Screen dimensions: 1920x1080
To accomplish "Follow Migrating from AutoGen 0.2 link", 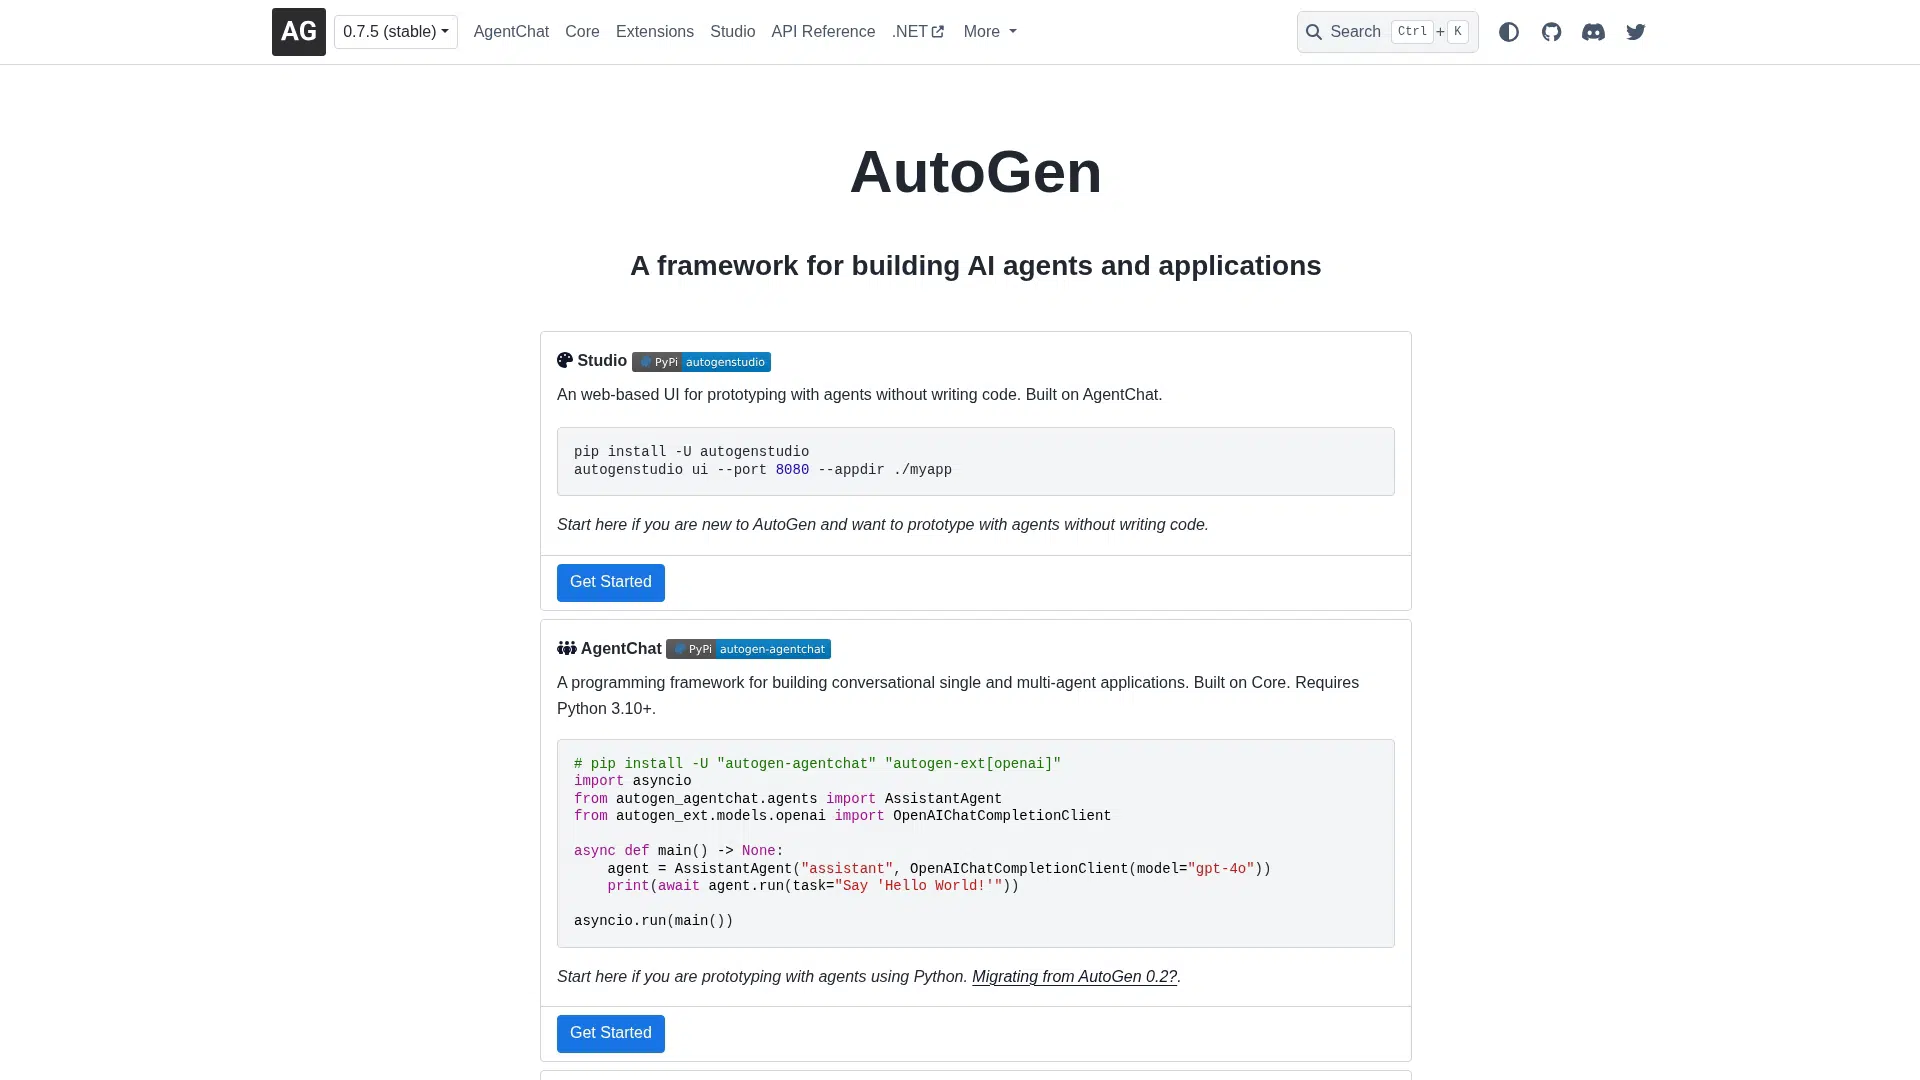I will (1074, 977).
